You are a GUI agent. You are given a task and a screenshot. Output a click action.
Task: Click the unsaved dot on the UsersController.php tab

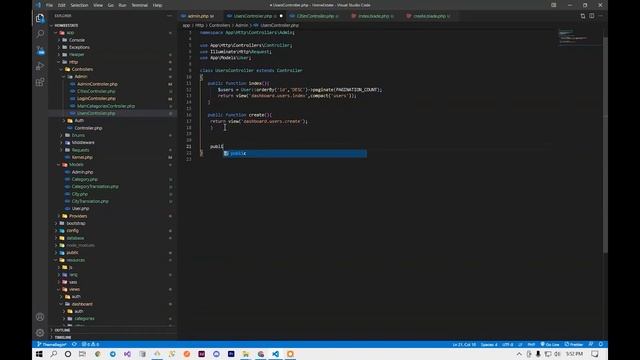(281, 16)
